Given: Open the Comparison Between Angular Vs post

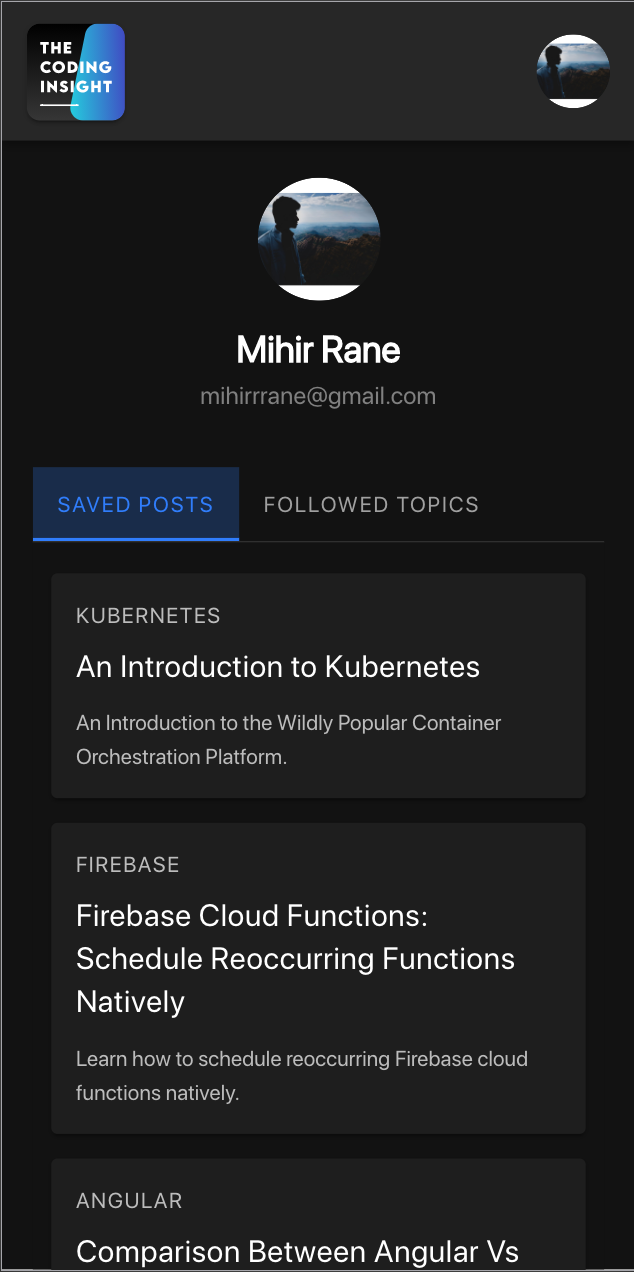Looking at the screenshot, I should (x=297, y=1251).
